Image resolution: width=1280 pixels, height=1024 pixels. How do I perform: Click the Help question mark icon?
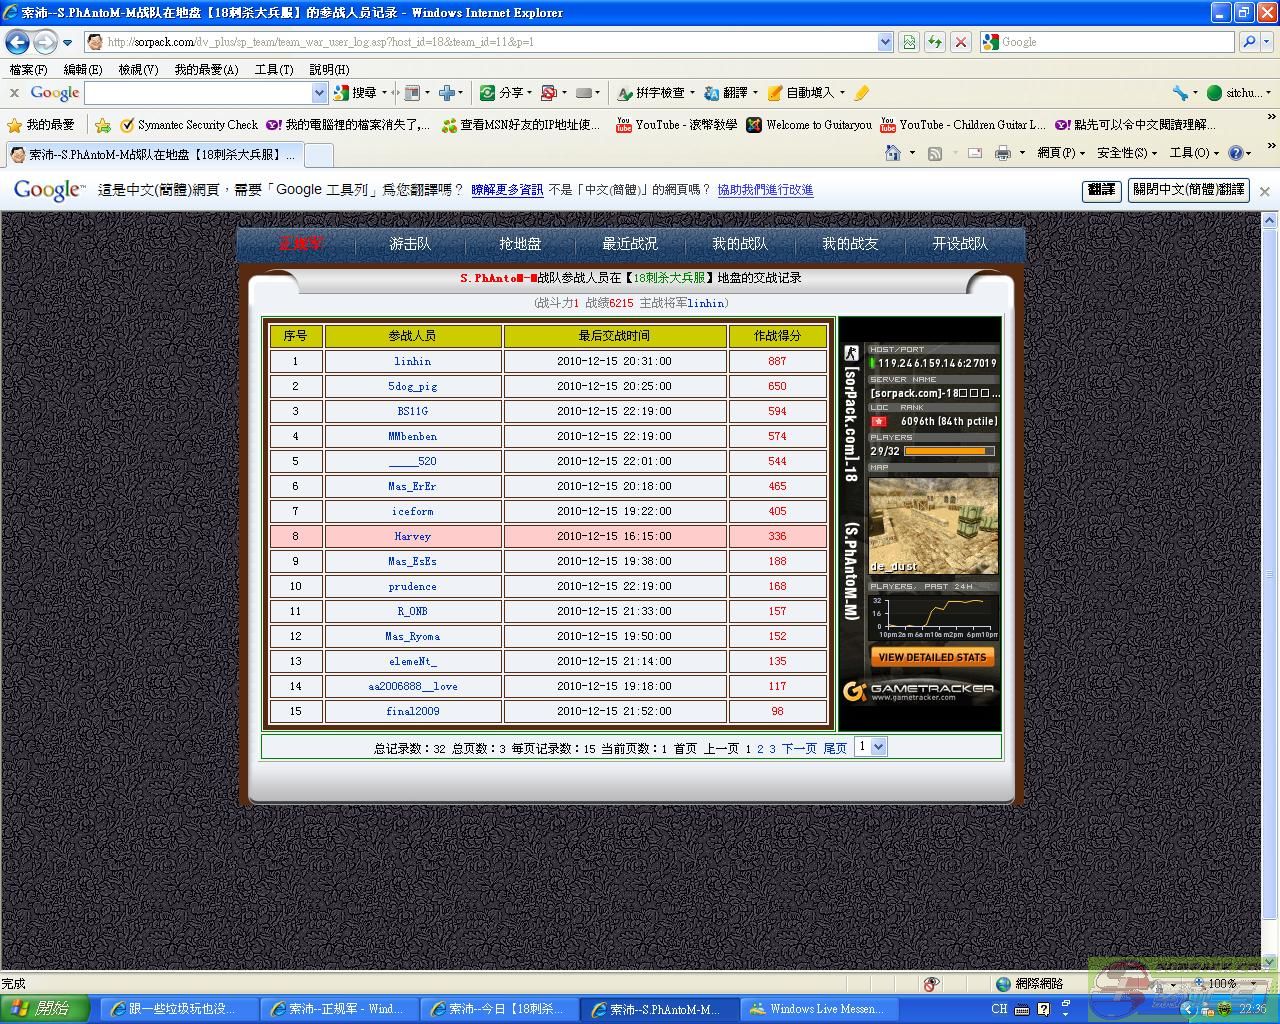click(x=1235, y=153)
